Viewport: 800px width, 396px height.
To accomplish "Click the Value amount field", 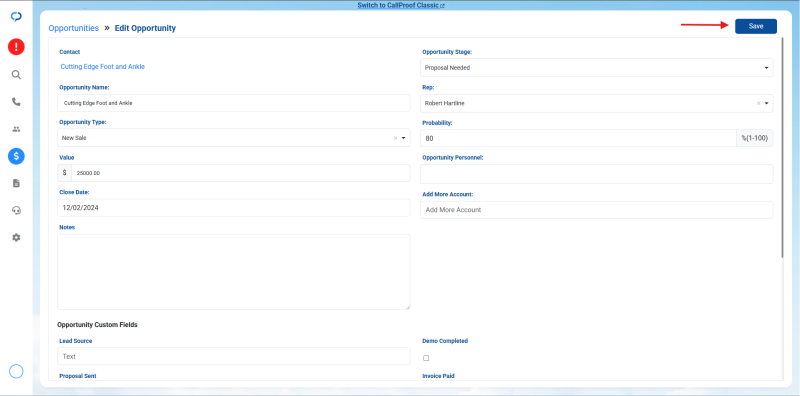I will pyautogui.click(x=240, y=173).
